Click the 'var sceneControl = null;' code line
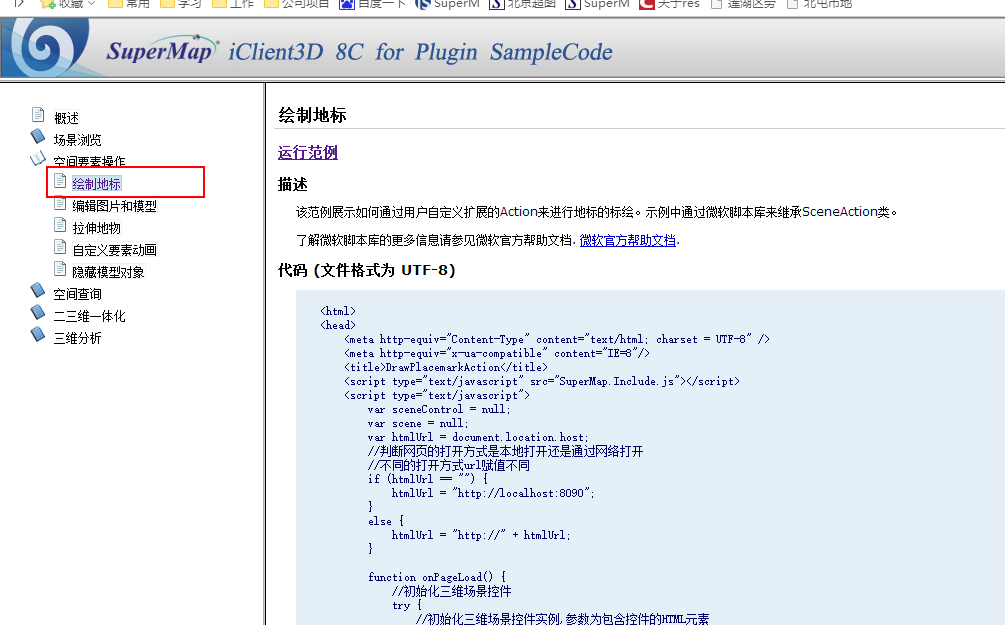Viewport: 1005px width, 625px height. (439, 410)
